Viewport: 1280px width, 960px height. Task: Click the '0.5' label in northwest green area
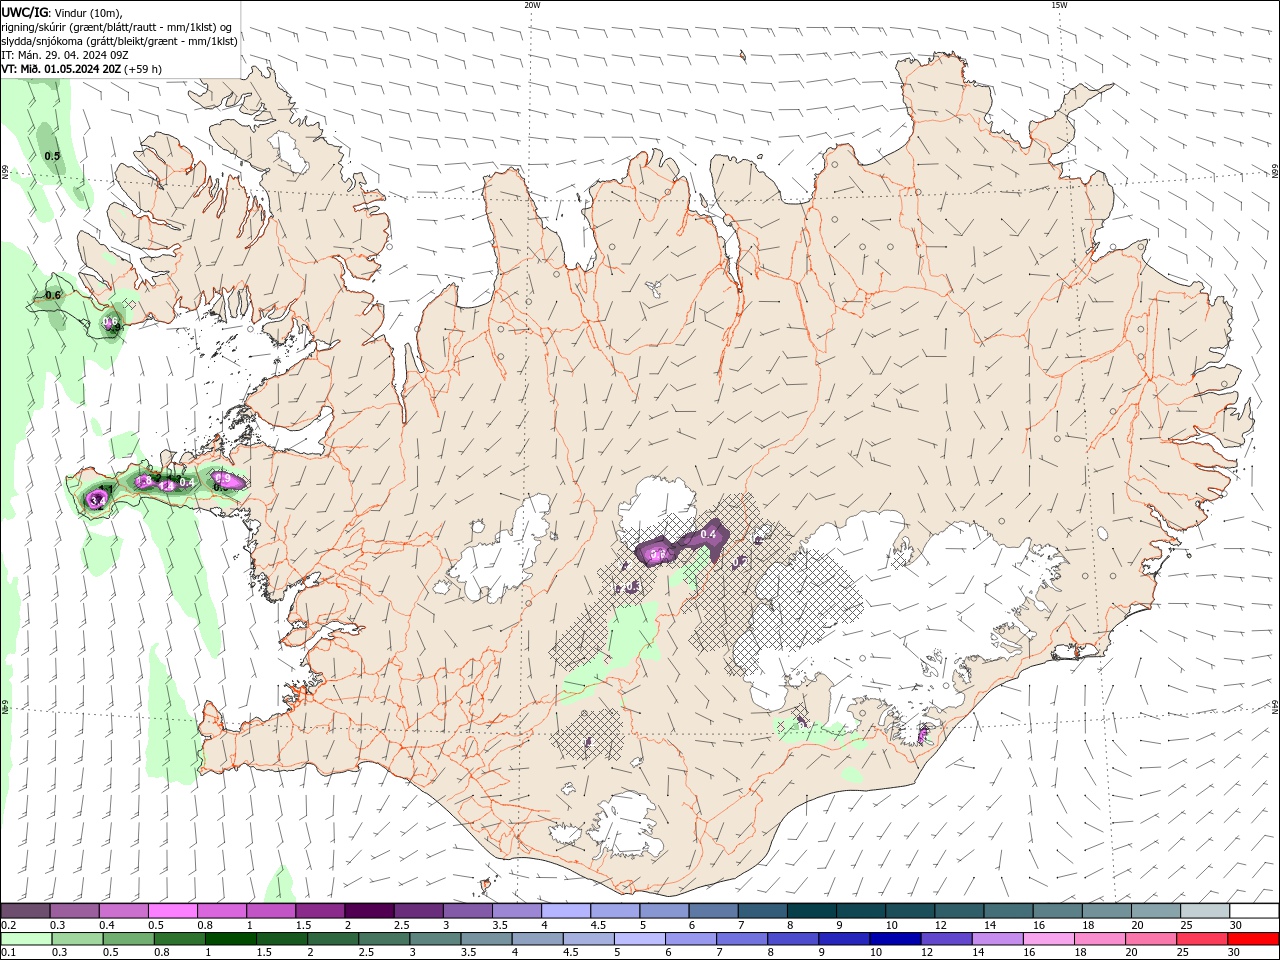[52, 156]
